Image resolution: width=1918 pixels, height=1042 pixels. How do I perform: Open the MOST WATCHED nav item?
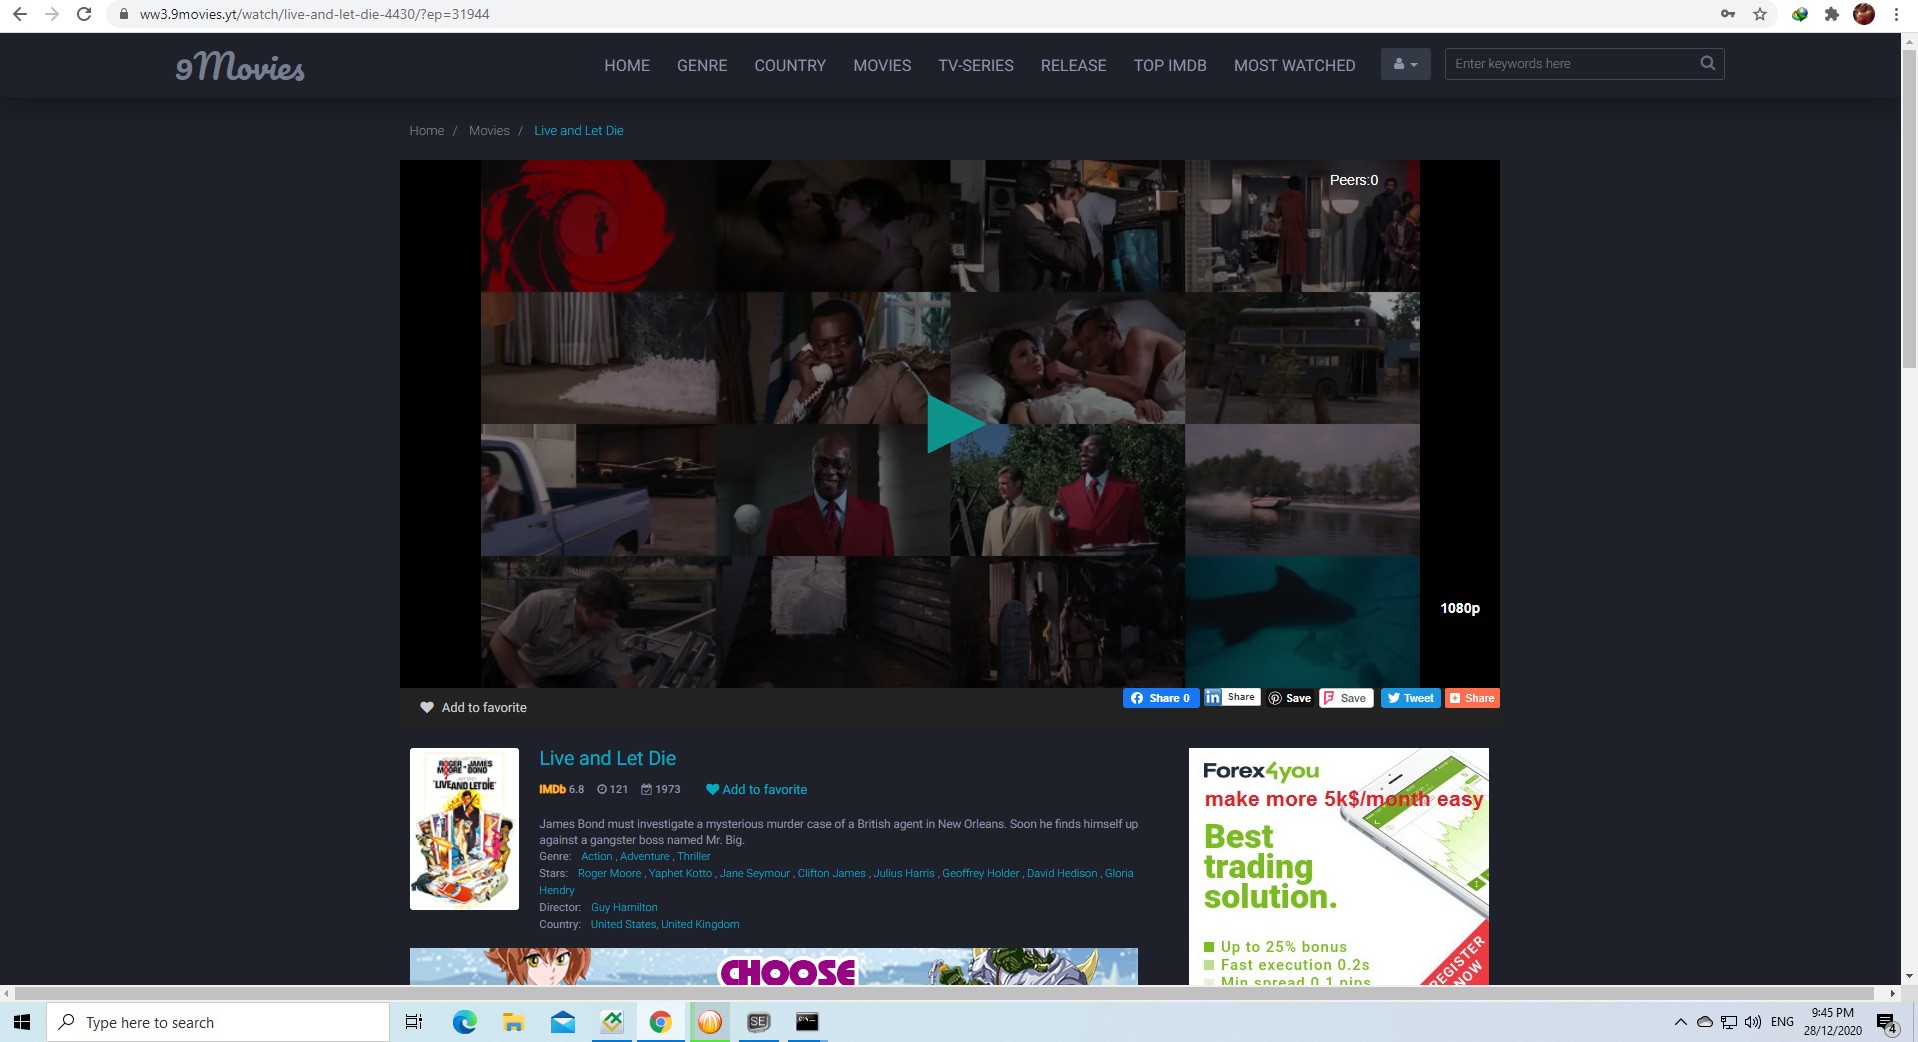tap(1295, 65)
